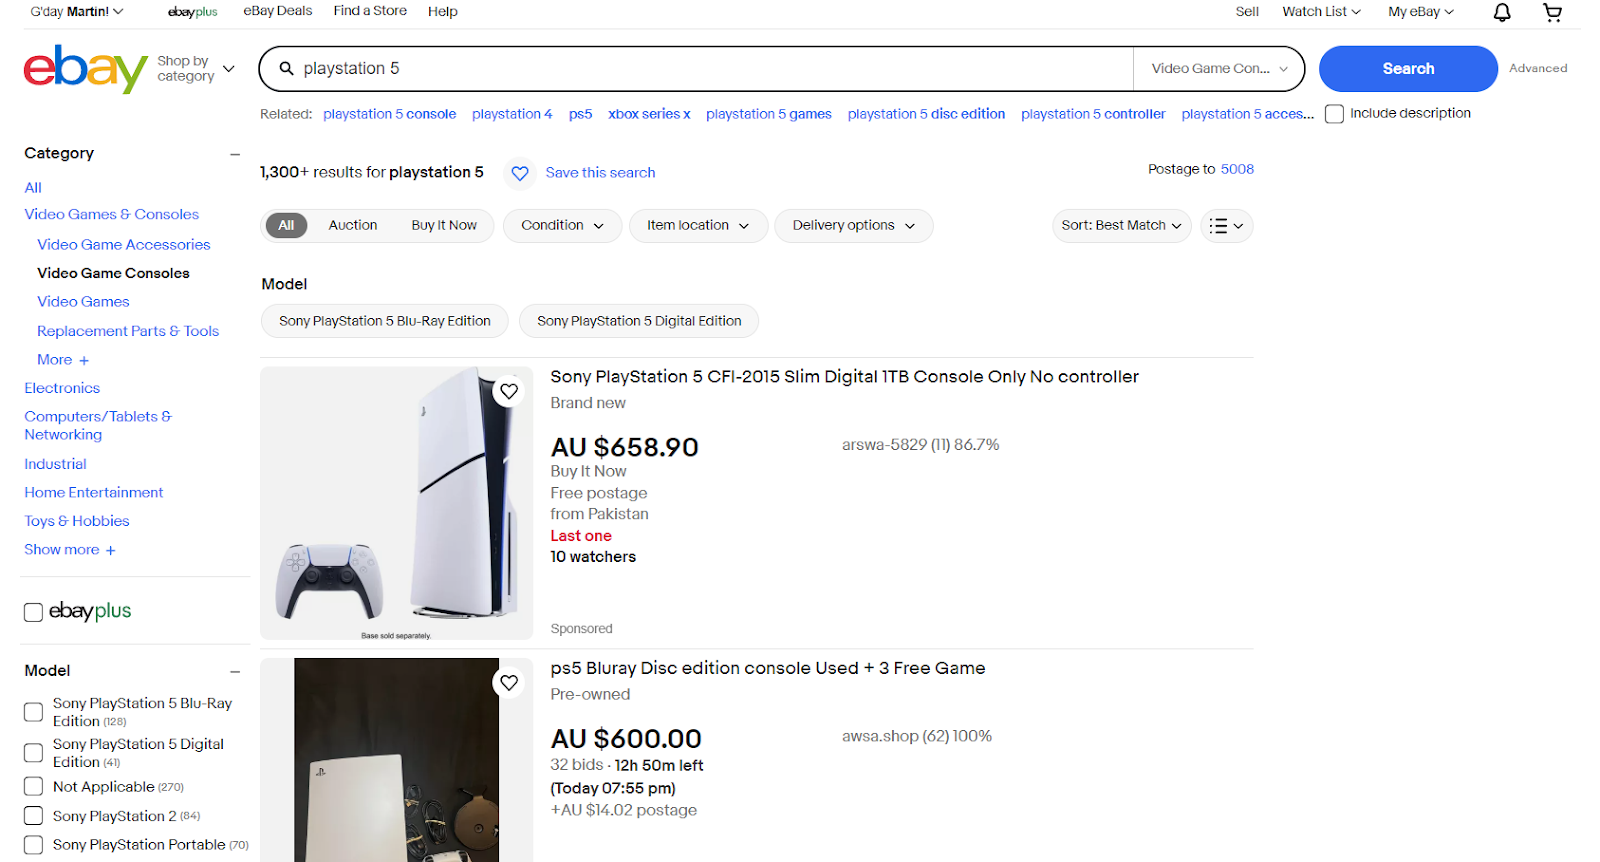Check the Not Applicable model filter
This screenshot has width=1600, height=862.
point(33,787)
